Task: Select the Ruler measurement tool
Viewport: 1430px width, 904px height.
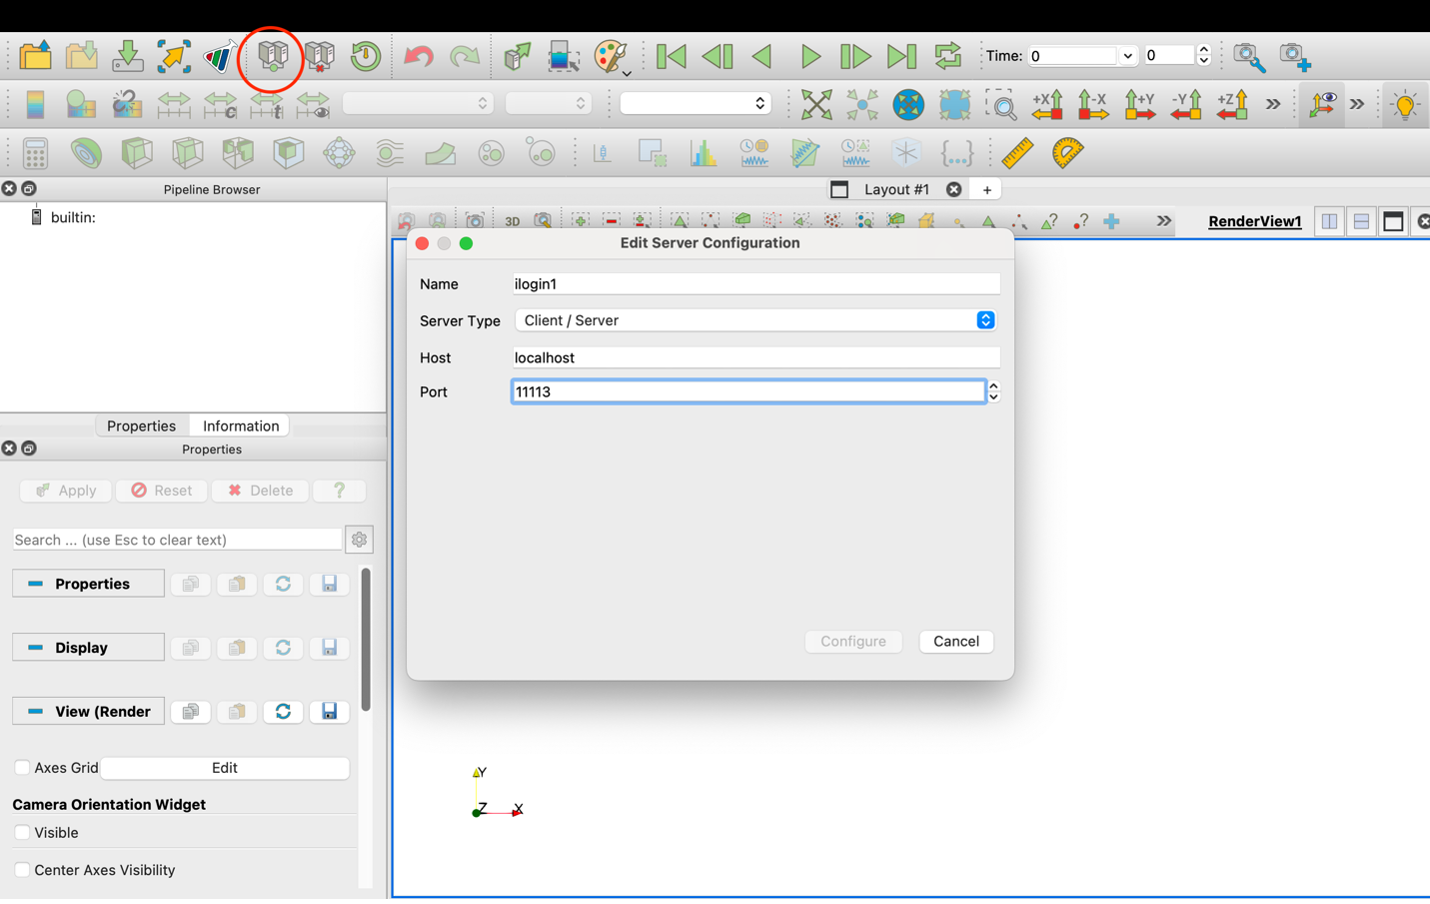Action: pyautogui.click(x=1016, y=153)
